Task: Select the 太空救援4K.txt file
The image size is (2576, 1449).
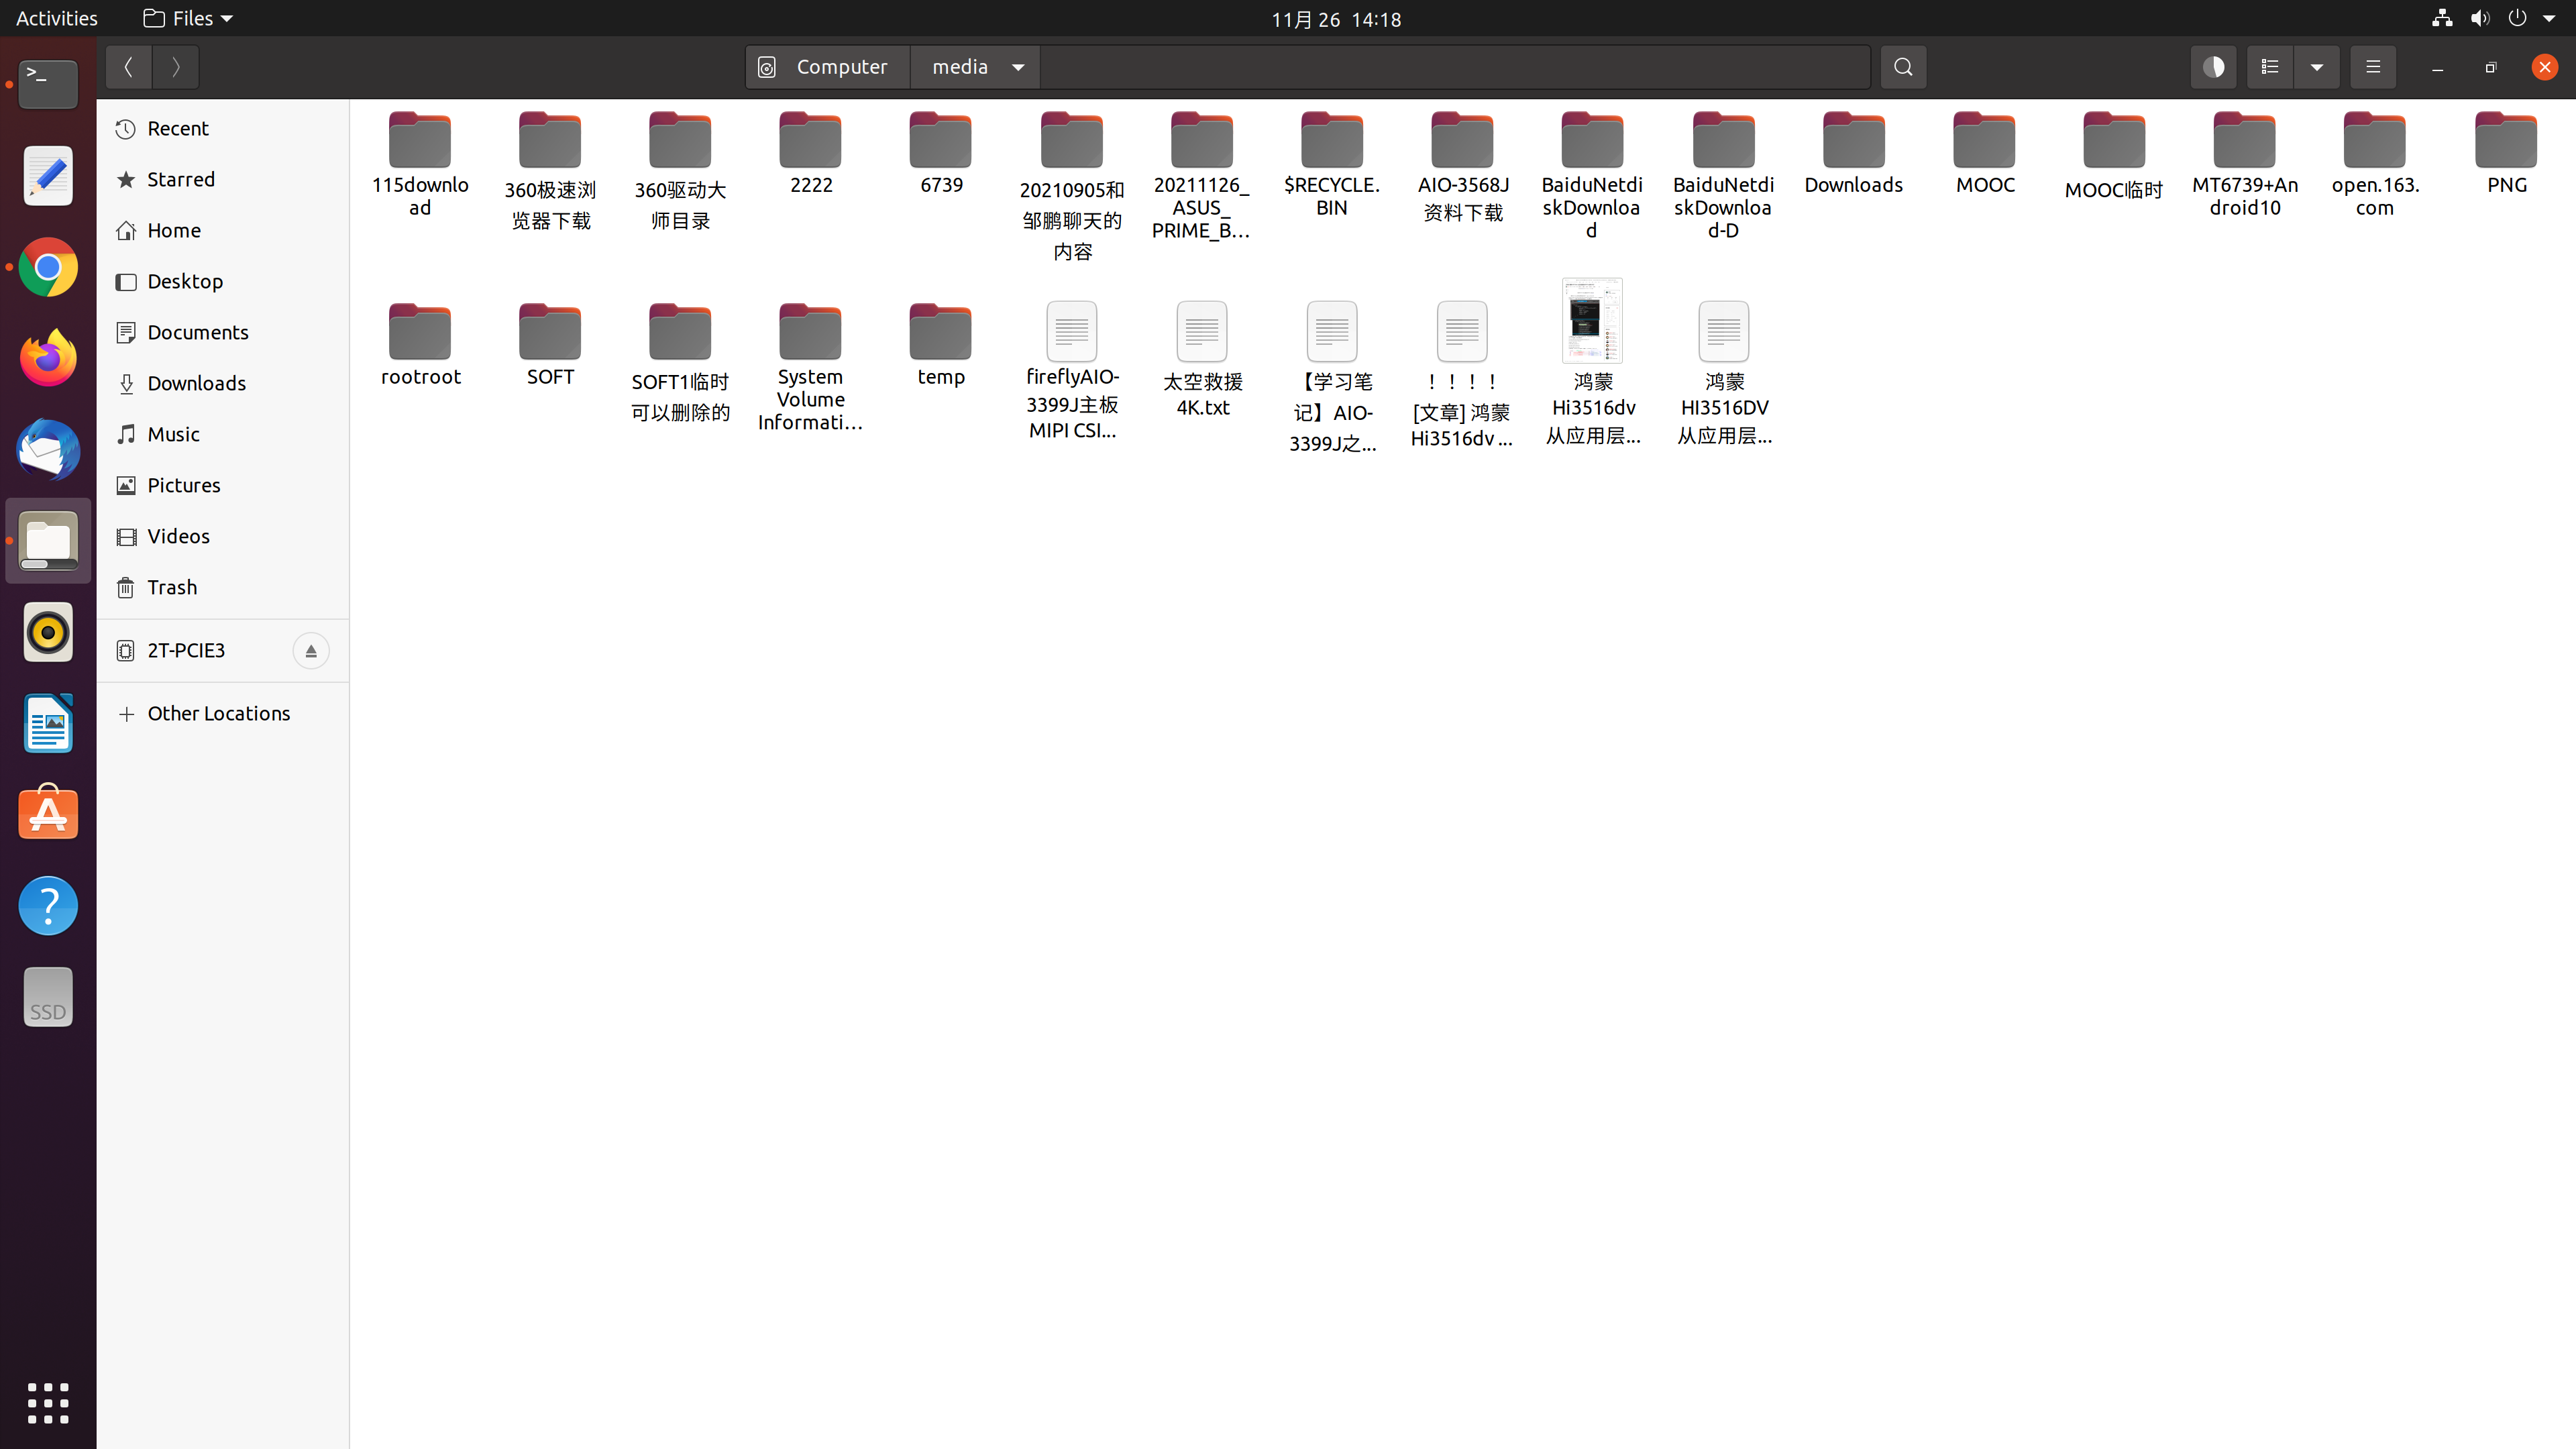Action: tap(1202, 332)
